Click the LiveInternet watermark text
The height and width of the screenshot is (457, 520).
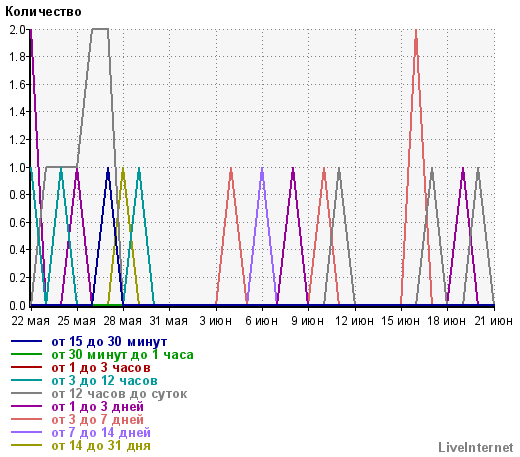point(476,447)
